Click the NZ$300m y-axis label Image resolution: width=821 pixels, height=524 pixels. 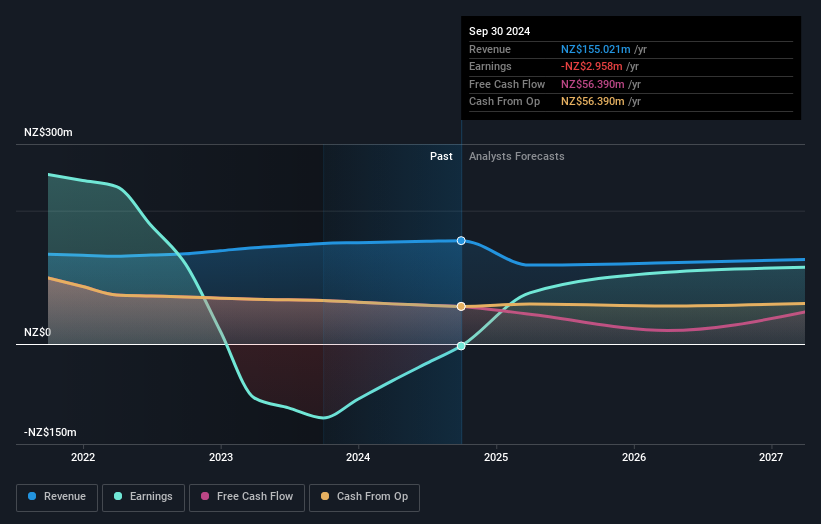coord(48,132)
